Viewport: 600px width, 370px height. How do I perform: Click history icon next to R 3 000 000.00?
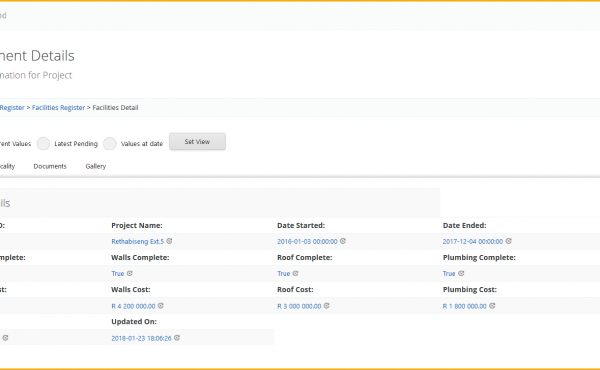326,306
